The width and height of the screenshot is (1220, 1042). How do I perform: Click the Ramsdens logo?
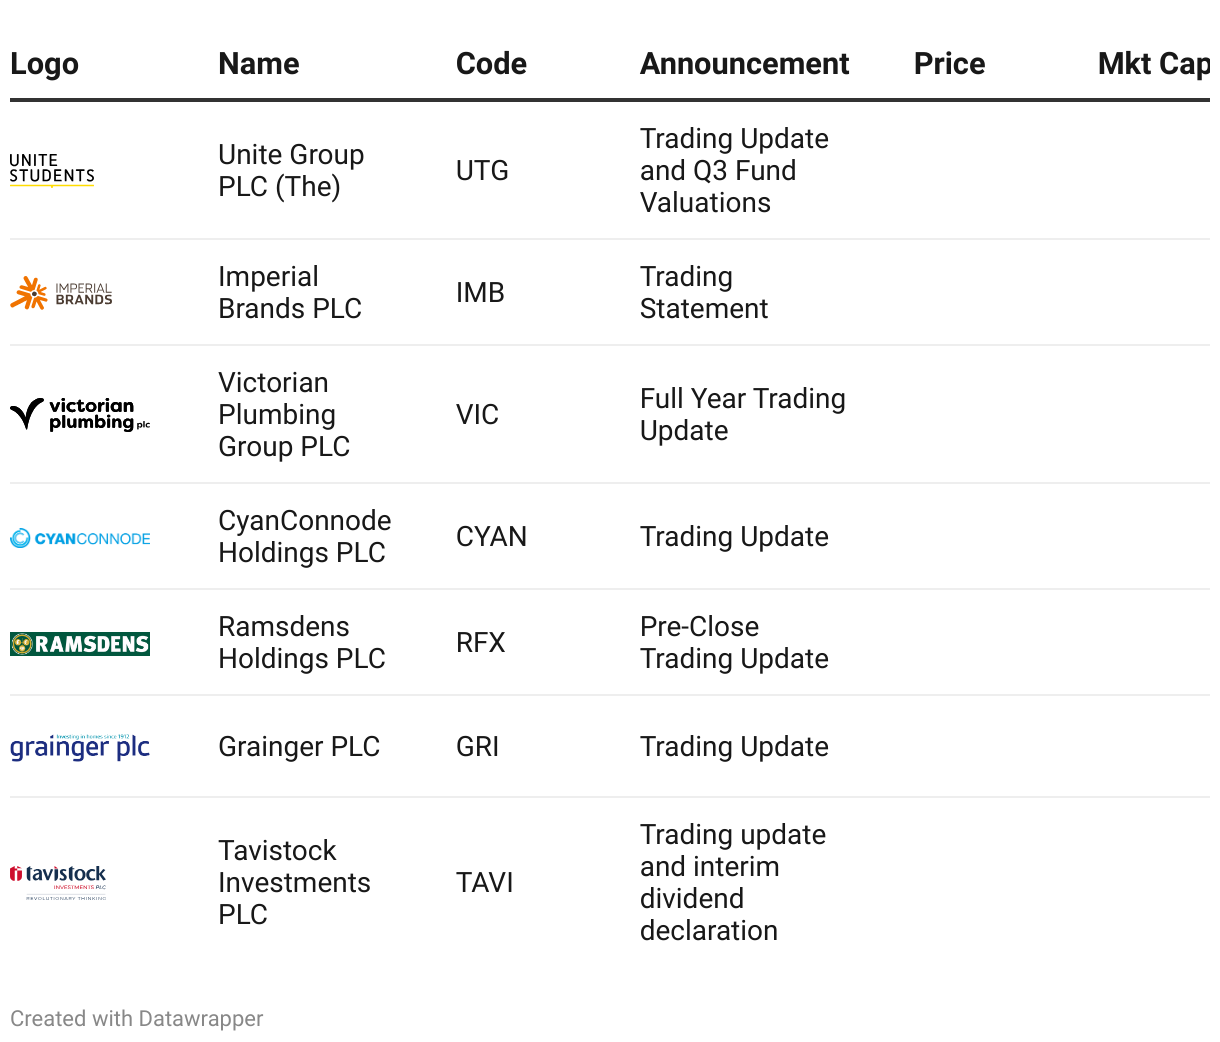80,644
